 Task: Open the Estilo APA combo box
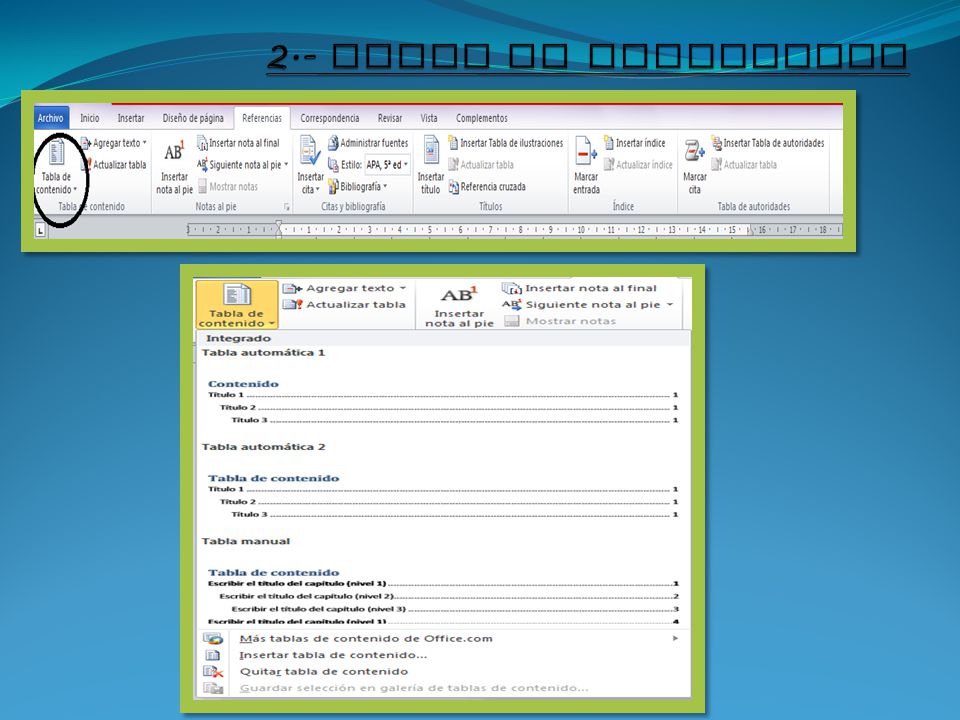coord(388,165)
